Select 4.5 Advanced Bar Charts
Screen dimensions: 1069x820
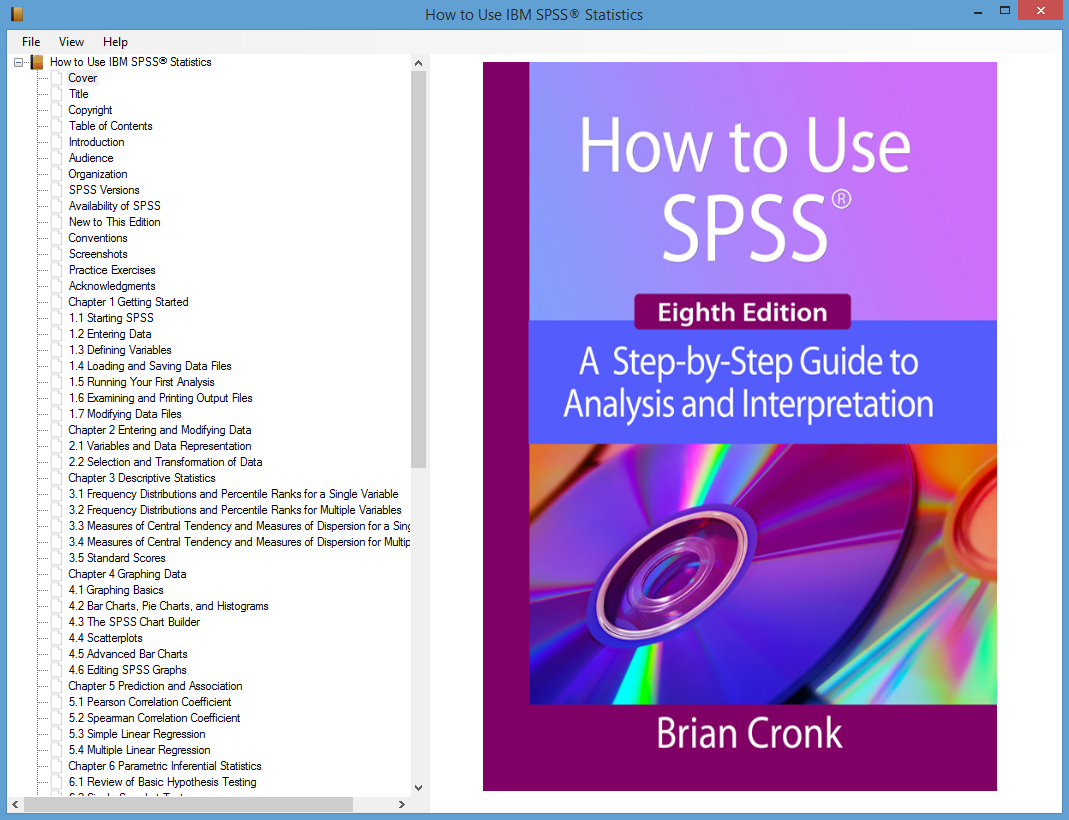(127, 654)
